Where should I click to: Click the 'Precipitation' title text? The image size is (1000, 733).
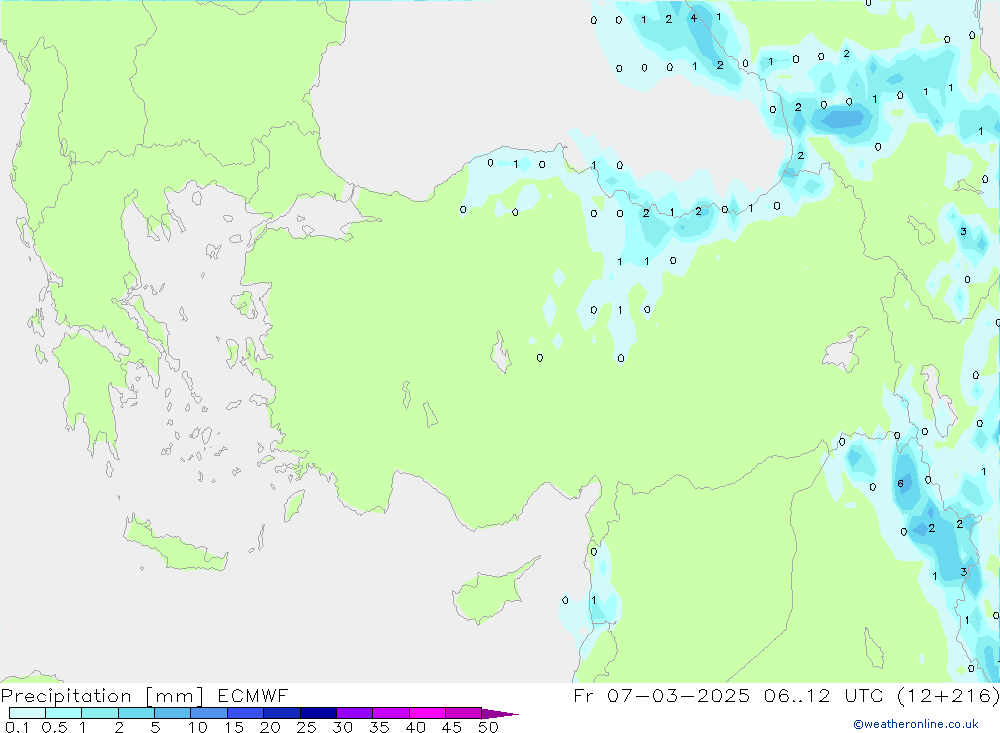point(66,696)
